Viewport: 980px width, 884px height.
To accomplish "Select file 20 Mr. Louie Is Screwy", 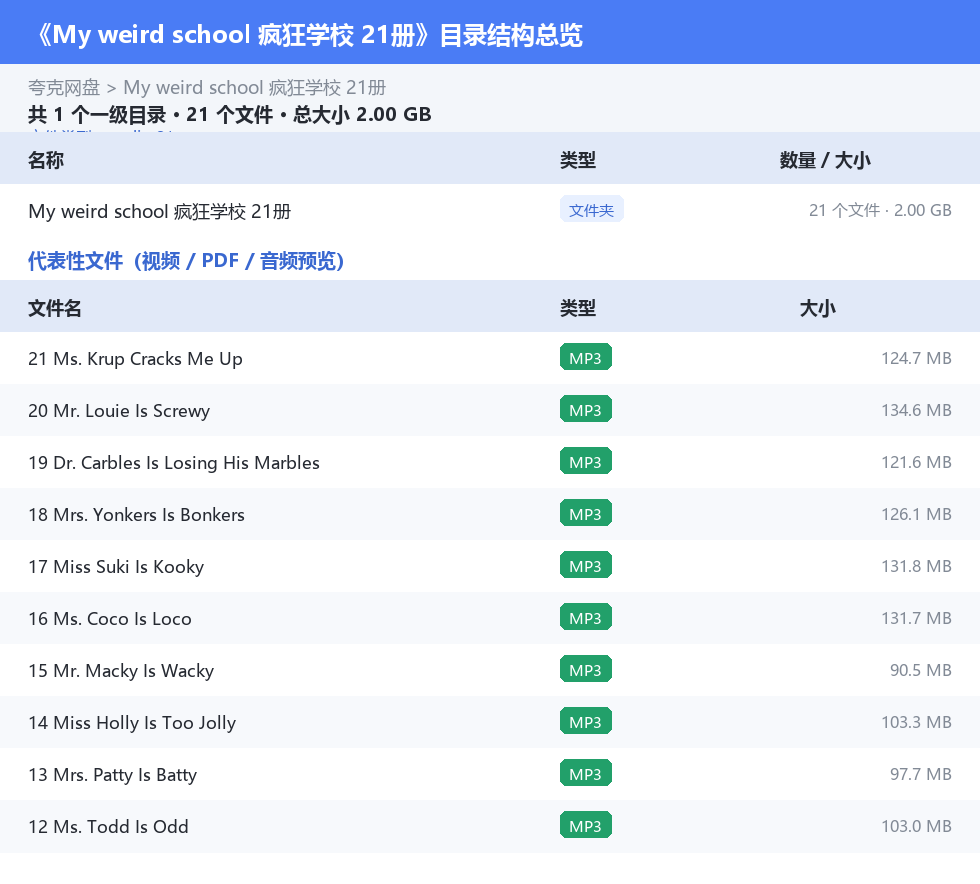I will click(x=490, y=410).
